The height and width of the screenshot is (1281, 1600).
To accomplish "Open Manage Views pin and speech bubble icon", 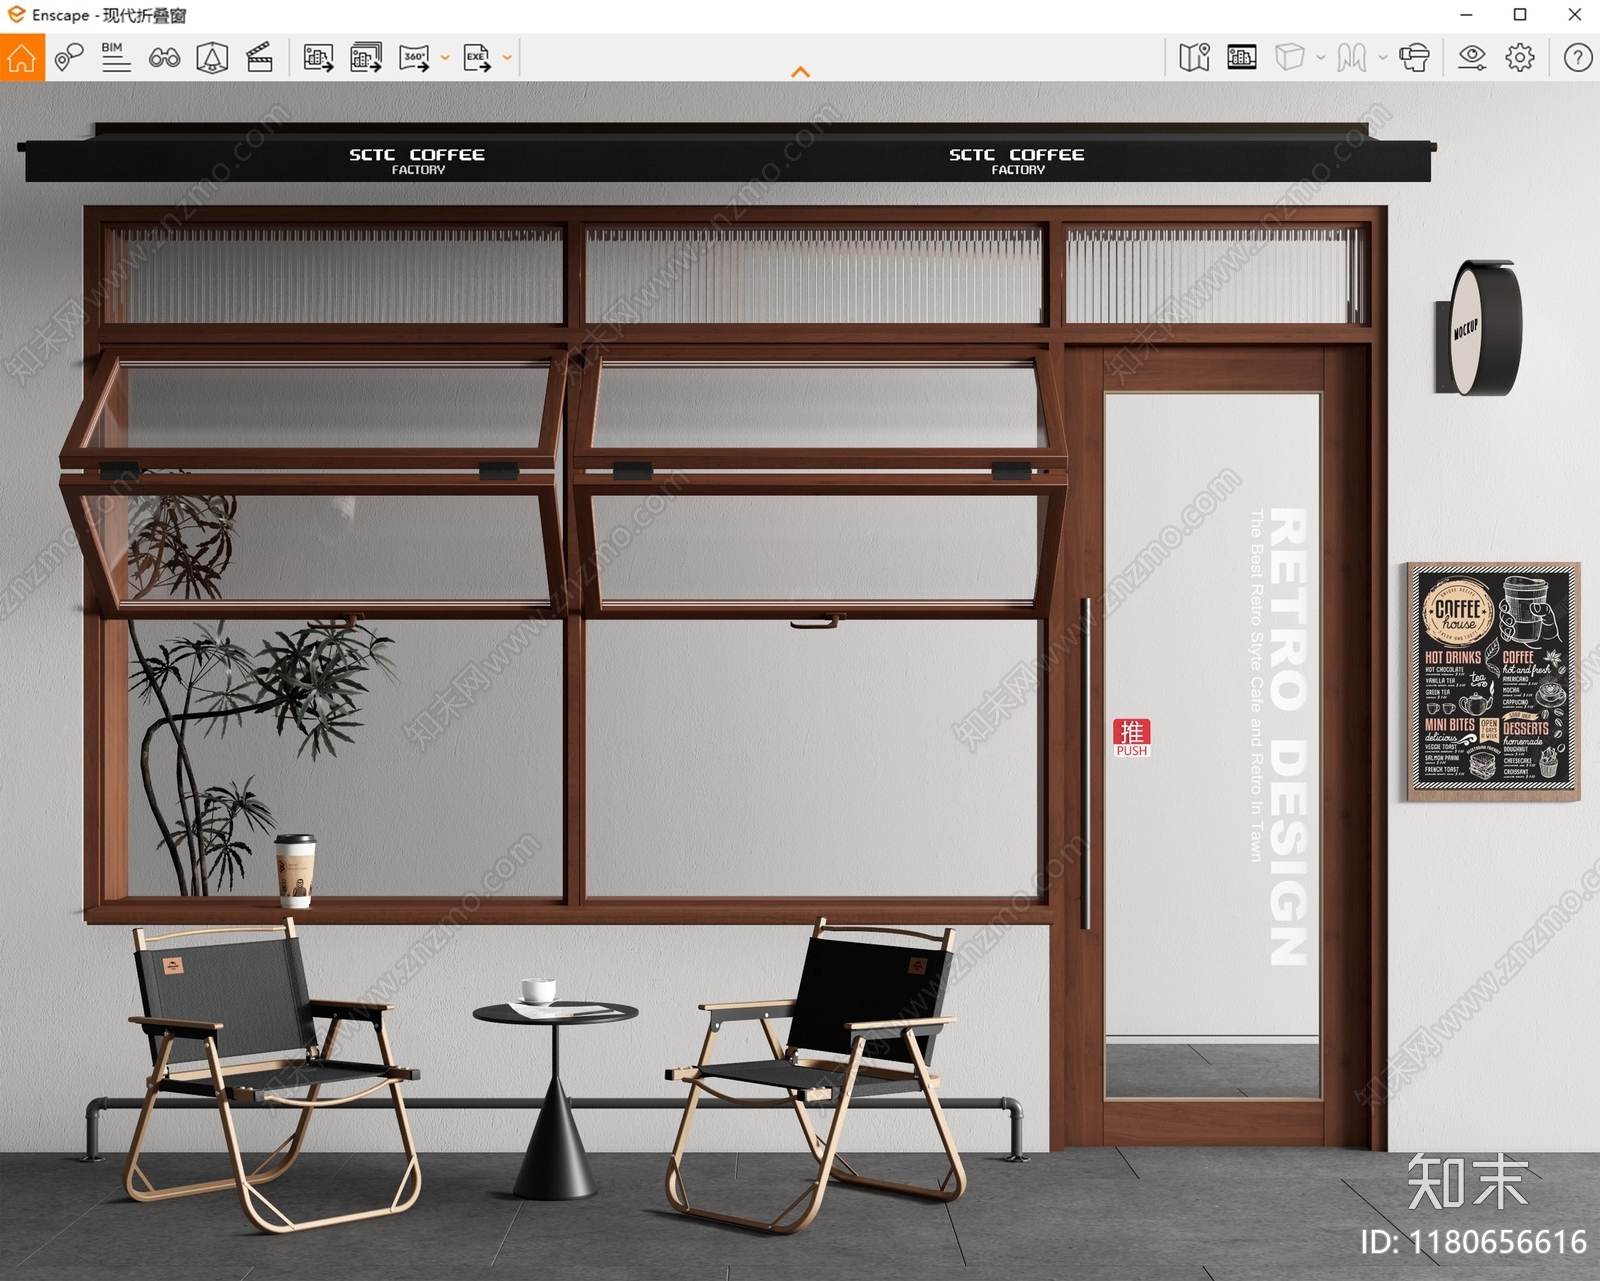I will [x=68, y=57].
